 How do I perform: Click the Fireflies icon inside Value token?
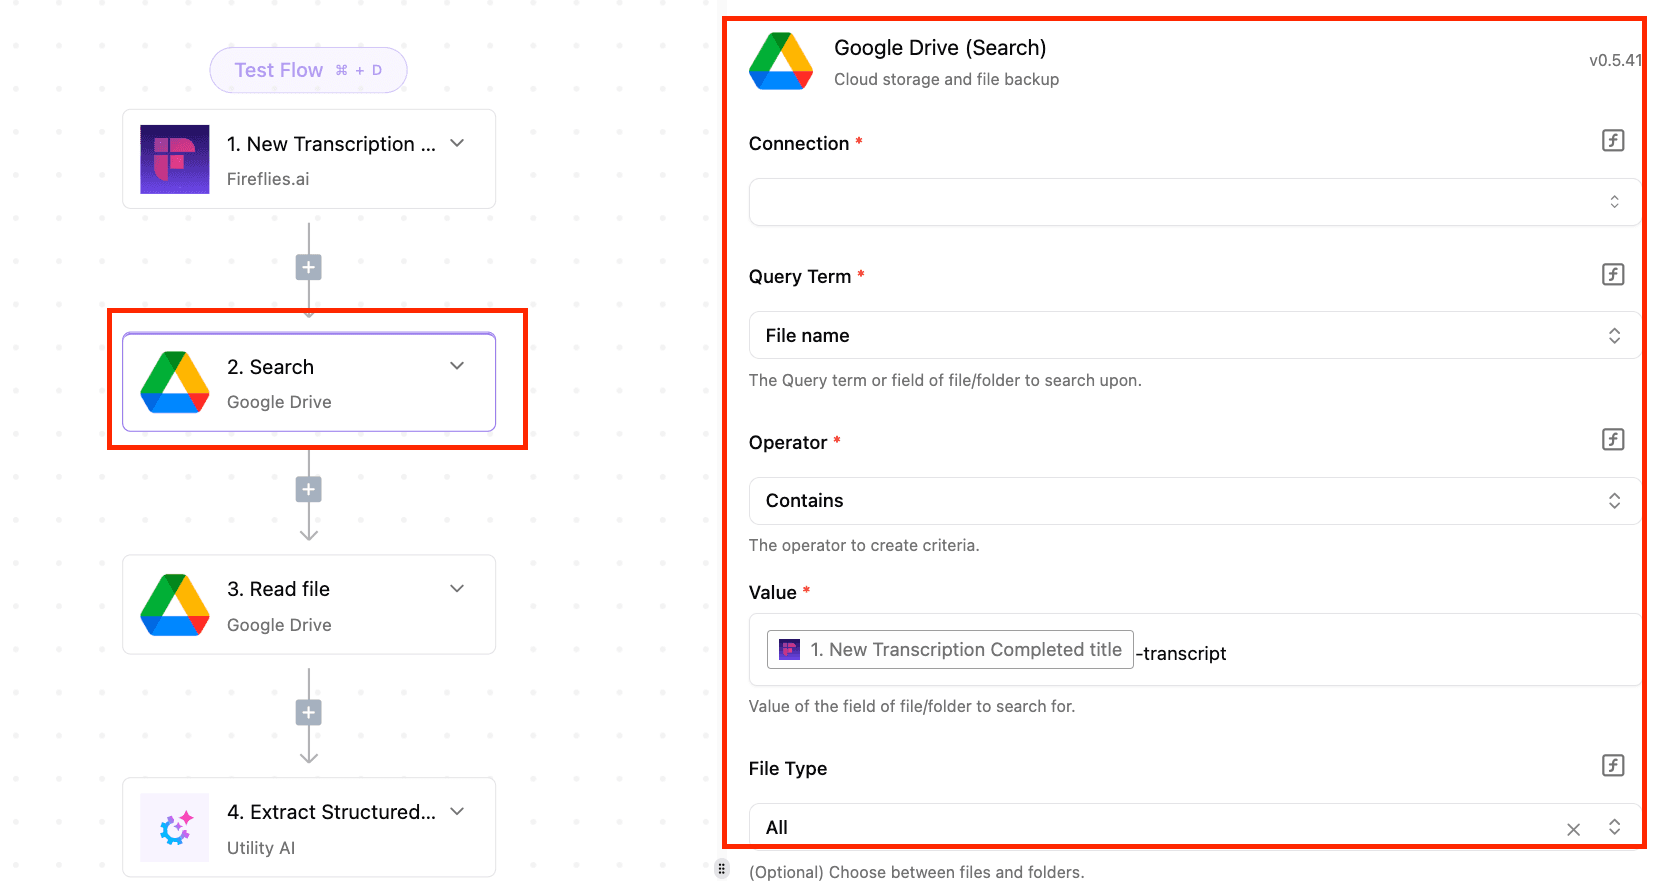tap(789, 650)
